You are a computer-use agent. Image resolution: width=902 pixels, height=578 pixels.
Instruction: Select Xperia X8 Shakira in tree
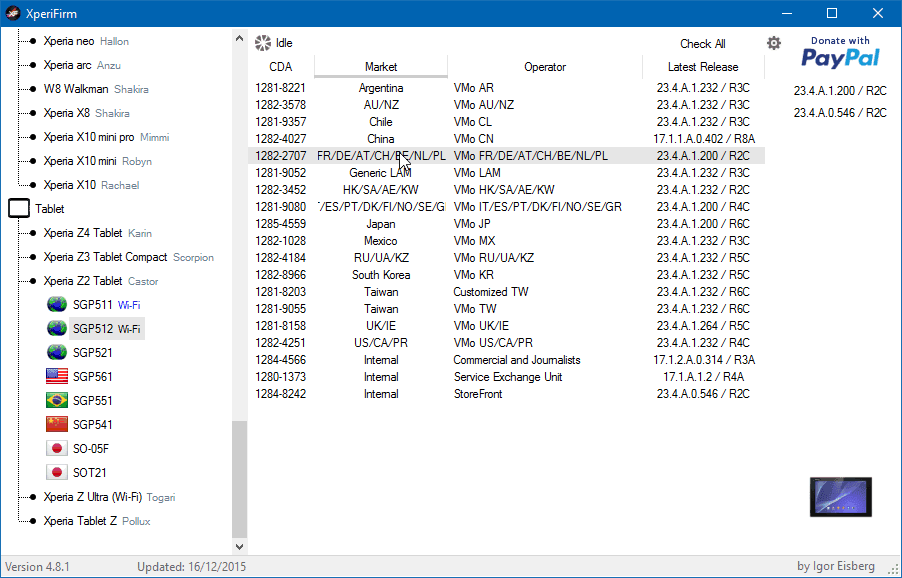pos(86,113)
